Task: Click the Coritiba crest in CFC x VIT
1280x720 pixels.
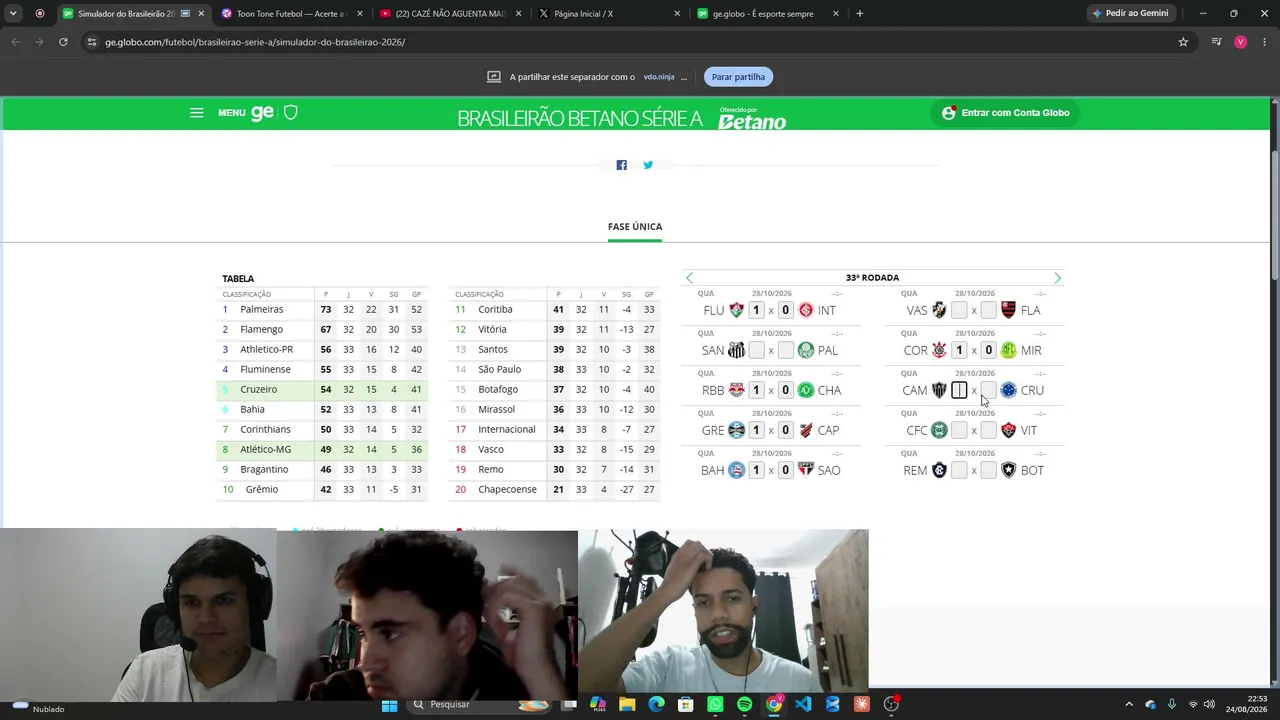Action: 939,430
